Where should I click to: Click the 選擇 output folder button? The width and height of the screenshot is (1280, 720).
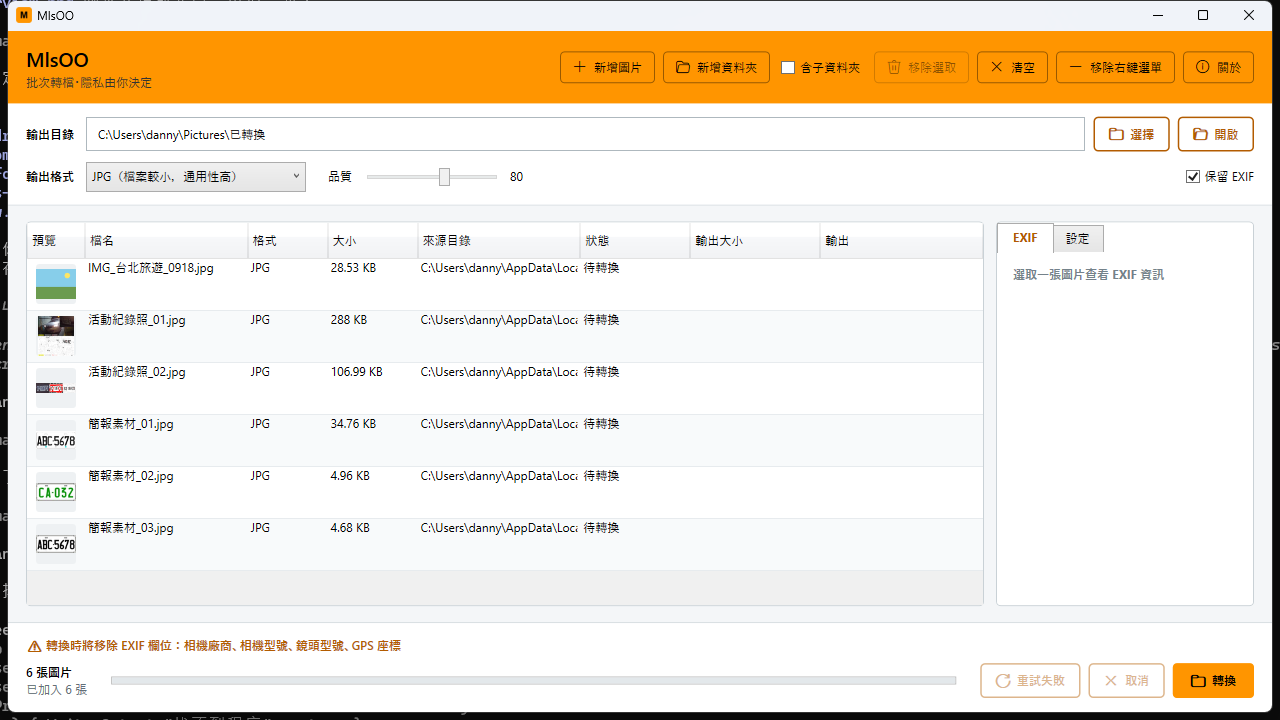(1131, 134)
